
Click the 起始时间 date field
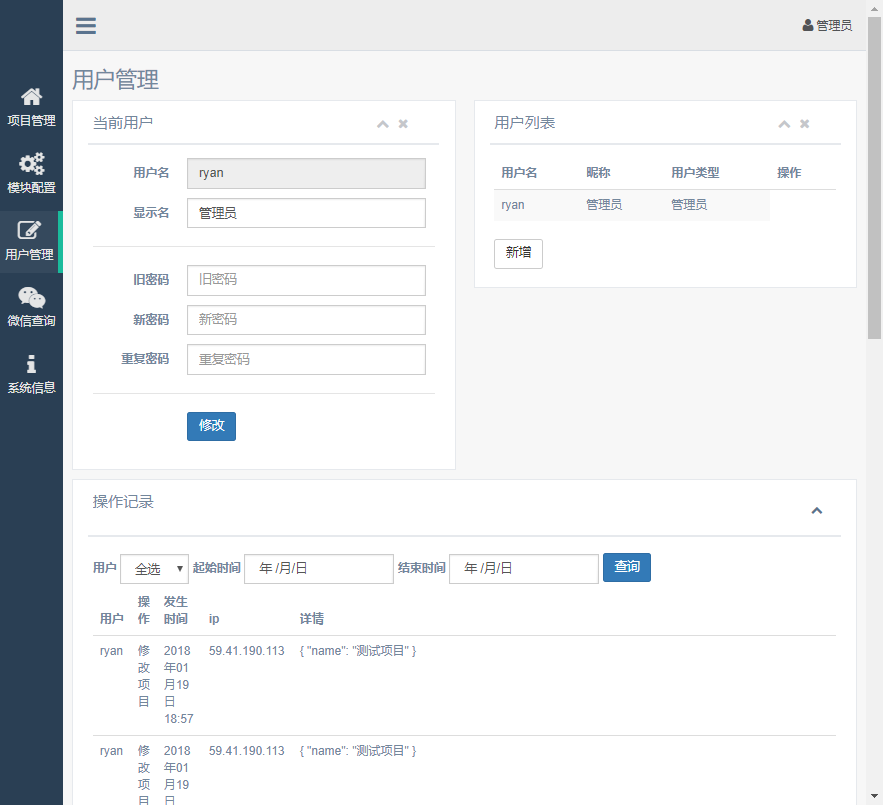[x=318, y=568]
